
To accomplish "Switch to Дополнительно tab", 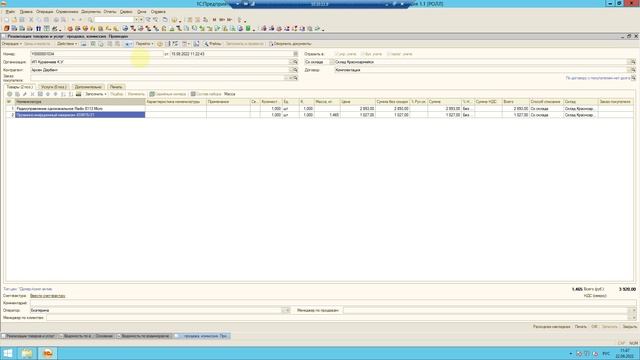I will point(88,87).
